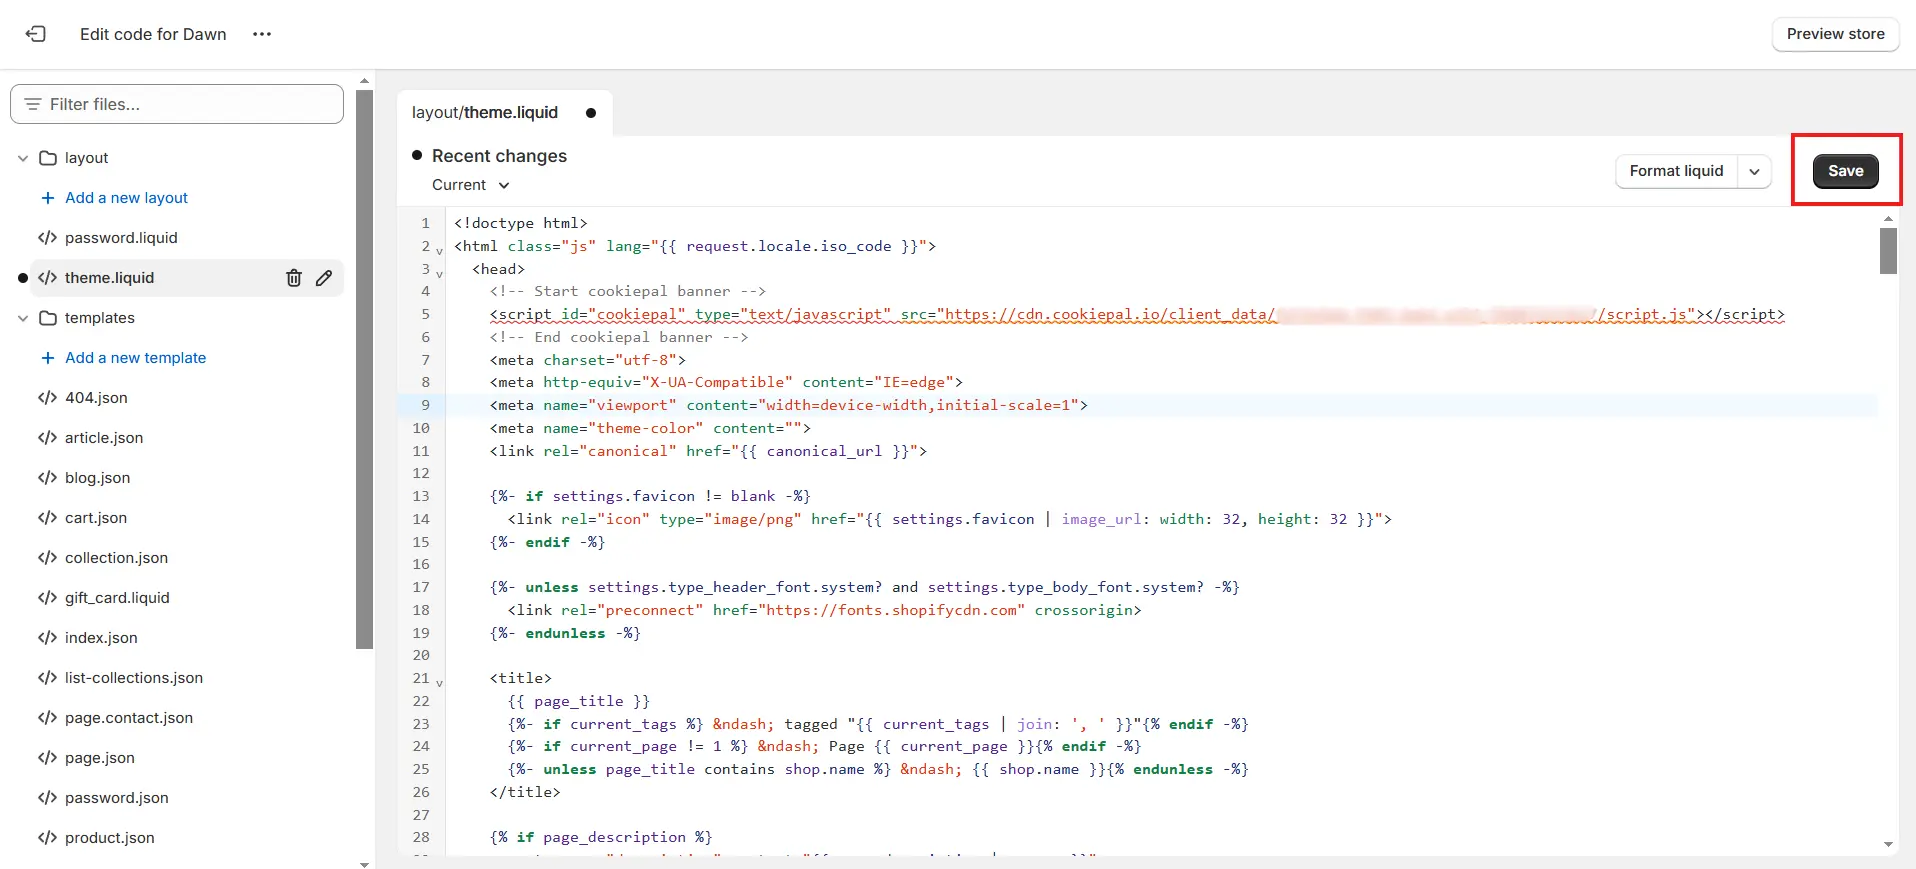This screenshot has width=1916, height=869.
Task: Click the Preview store button
Action: [1835, 34]
